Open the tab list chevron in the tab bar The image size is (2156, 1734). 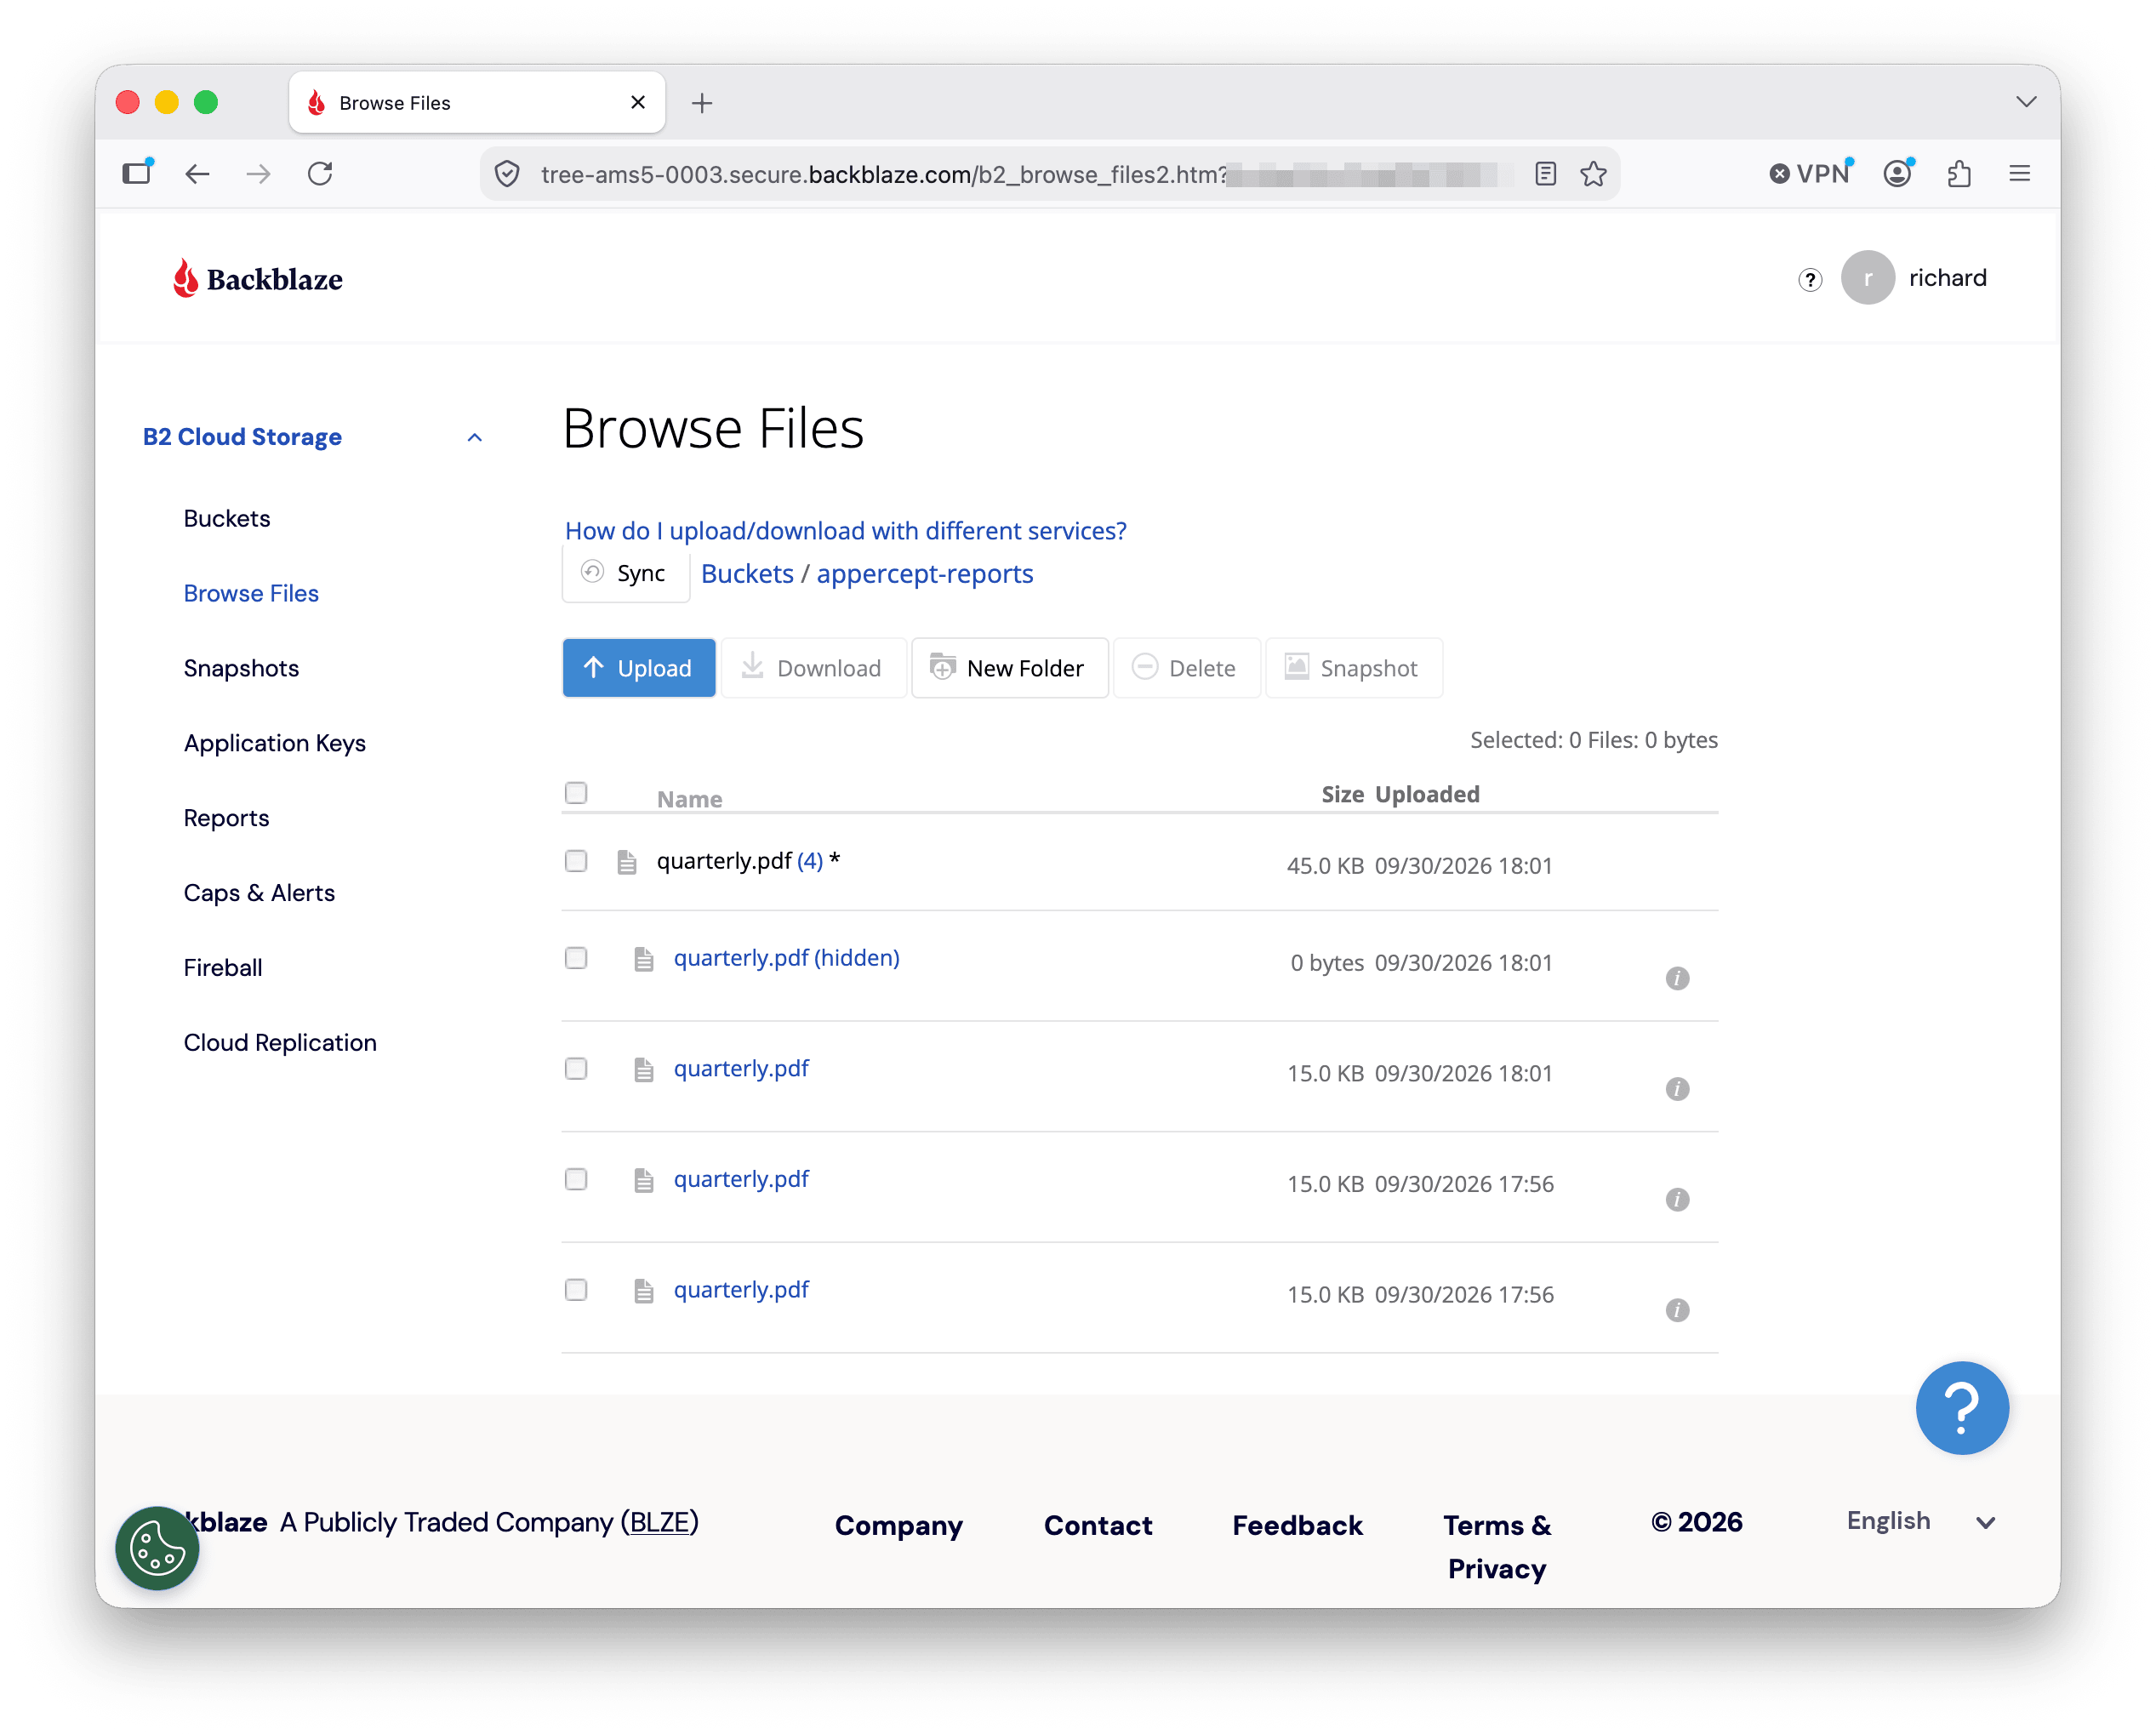click(x=2025, y=102)
